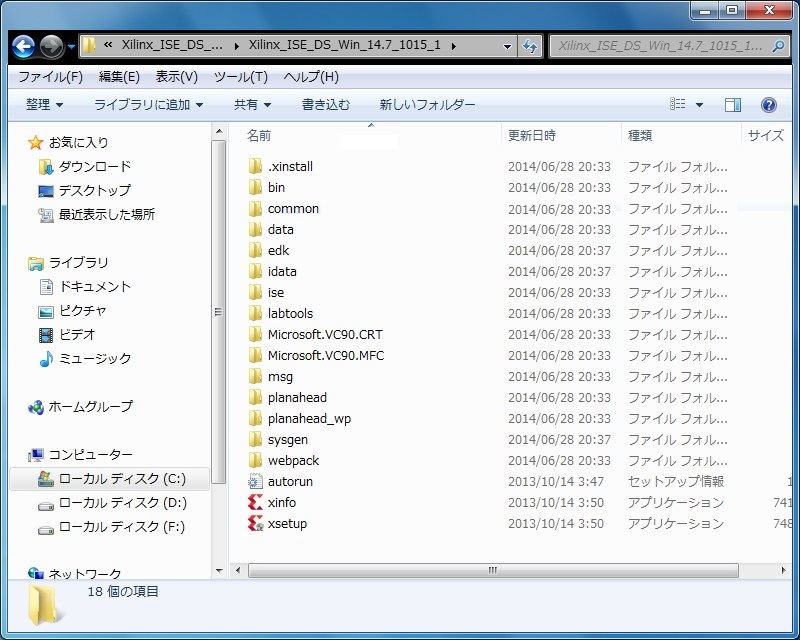The width and height of the screenshot is (800, 640).
Task: Select the xsetup installer application icon
Action: (255, 523)
